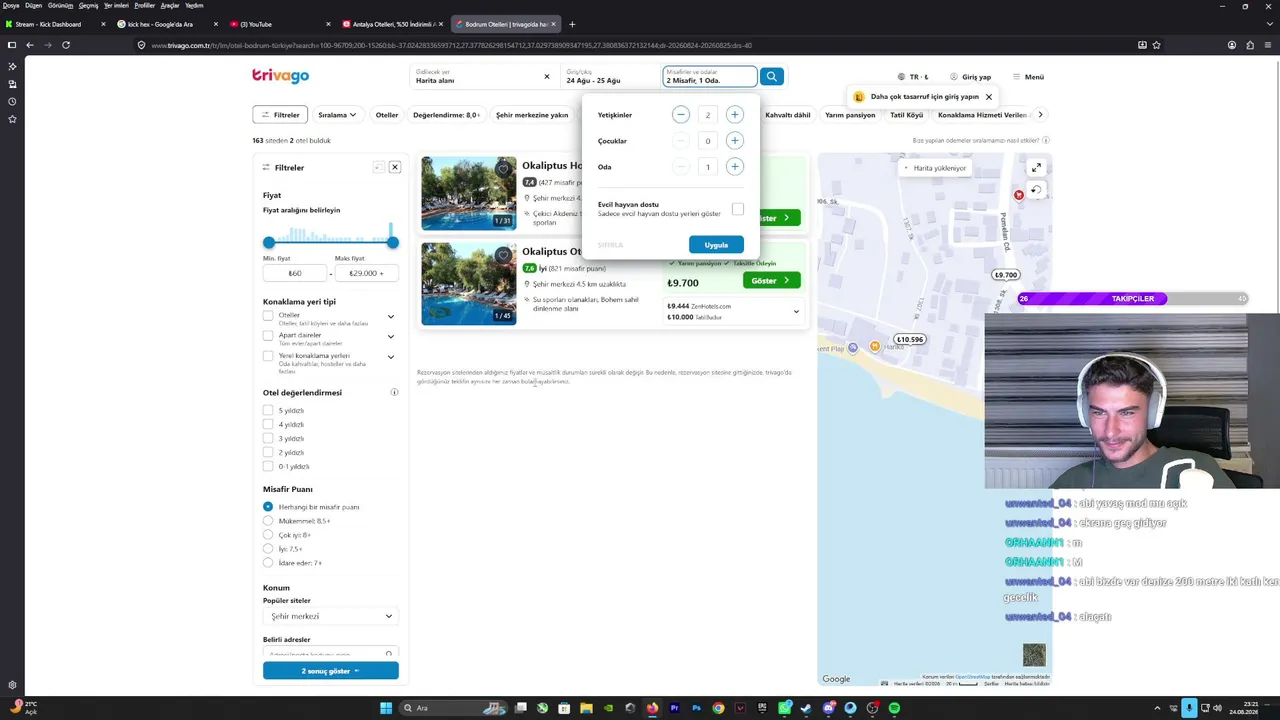Screen dimensions: 1280x720
Task: Click the 2 sonuç göster button
Action: tap(330, 671)
